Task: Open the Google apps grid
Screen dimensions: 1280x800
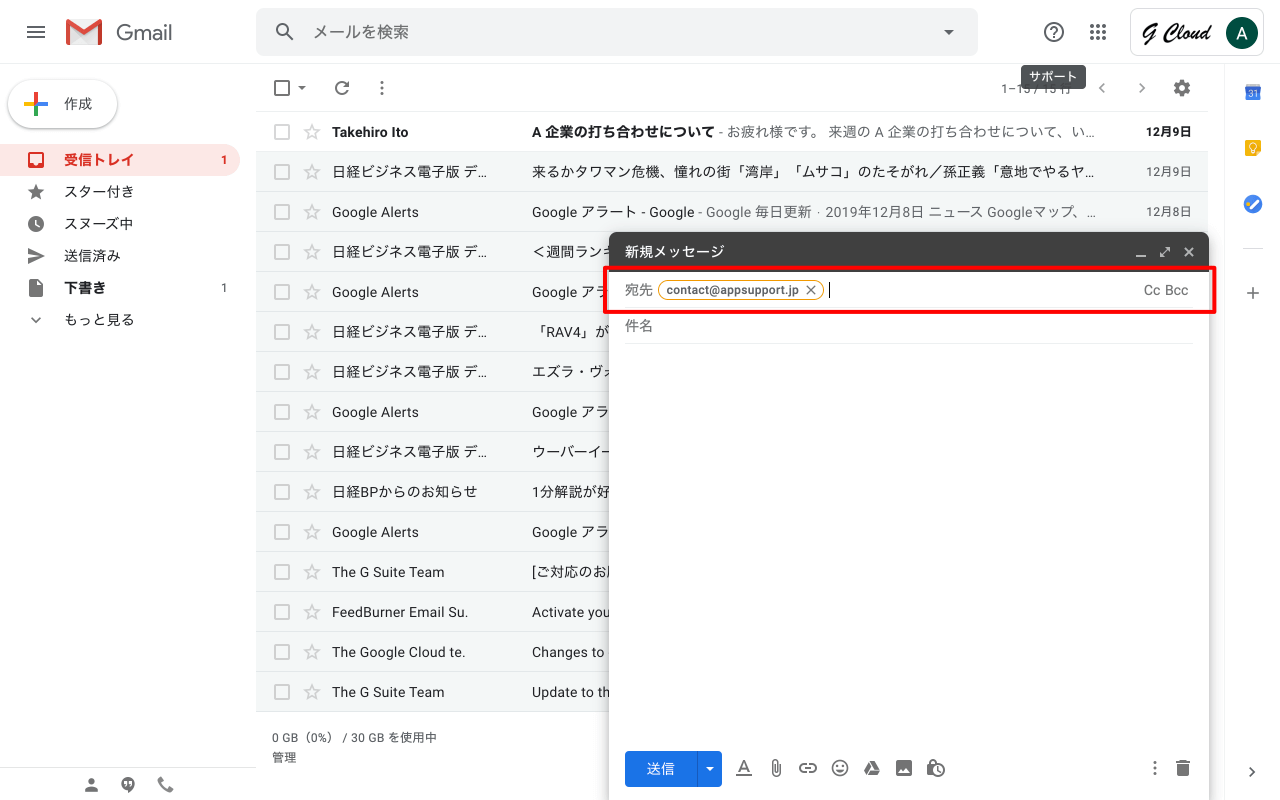Action: point(1098,32)
